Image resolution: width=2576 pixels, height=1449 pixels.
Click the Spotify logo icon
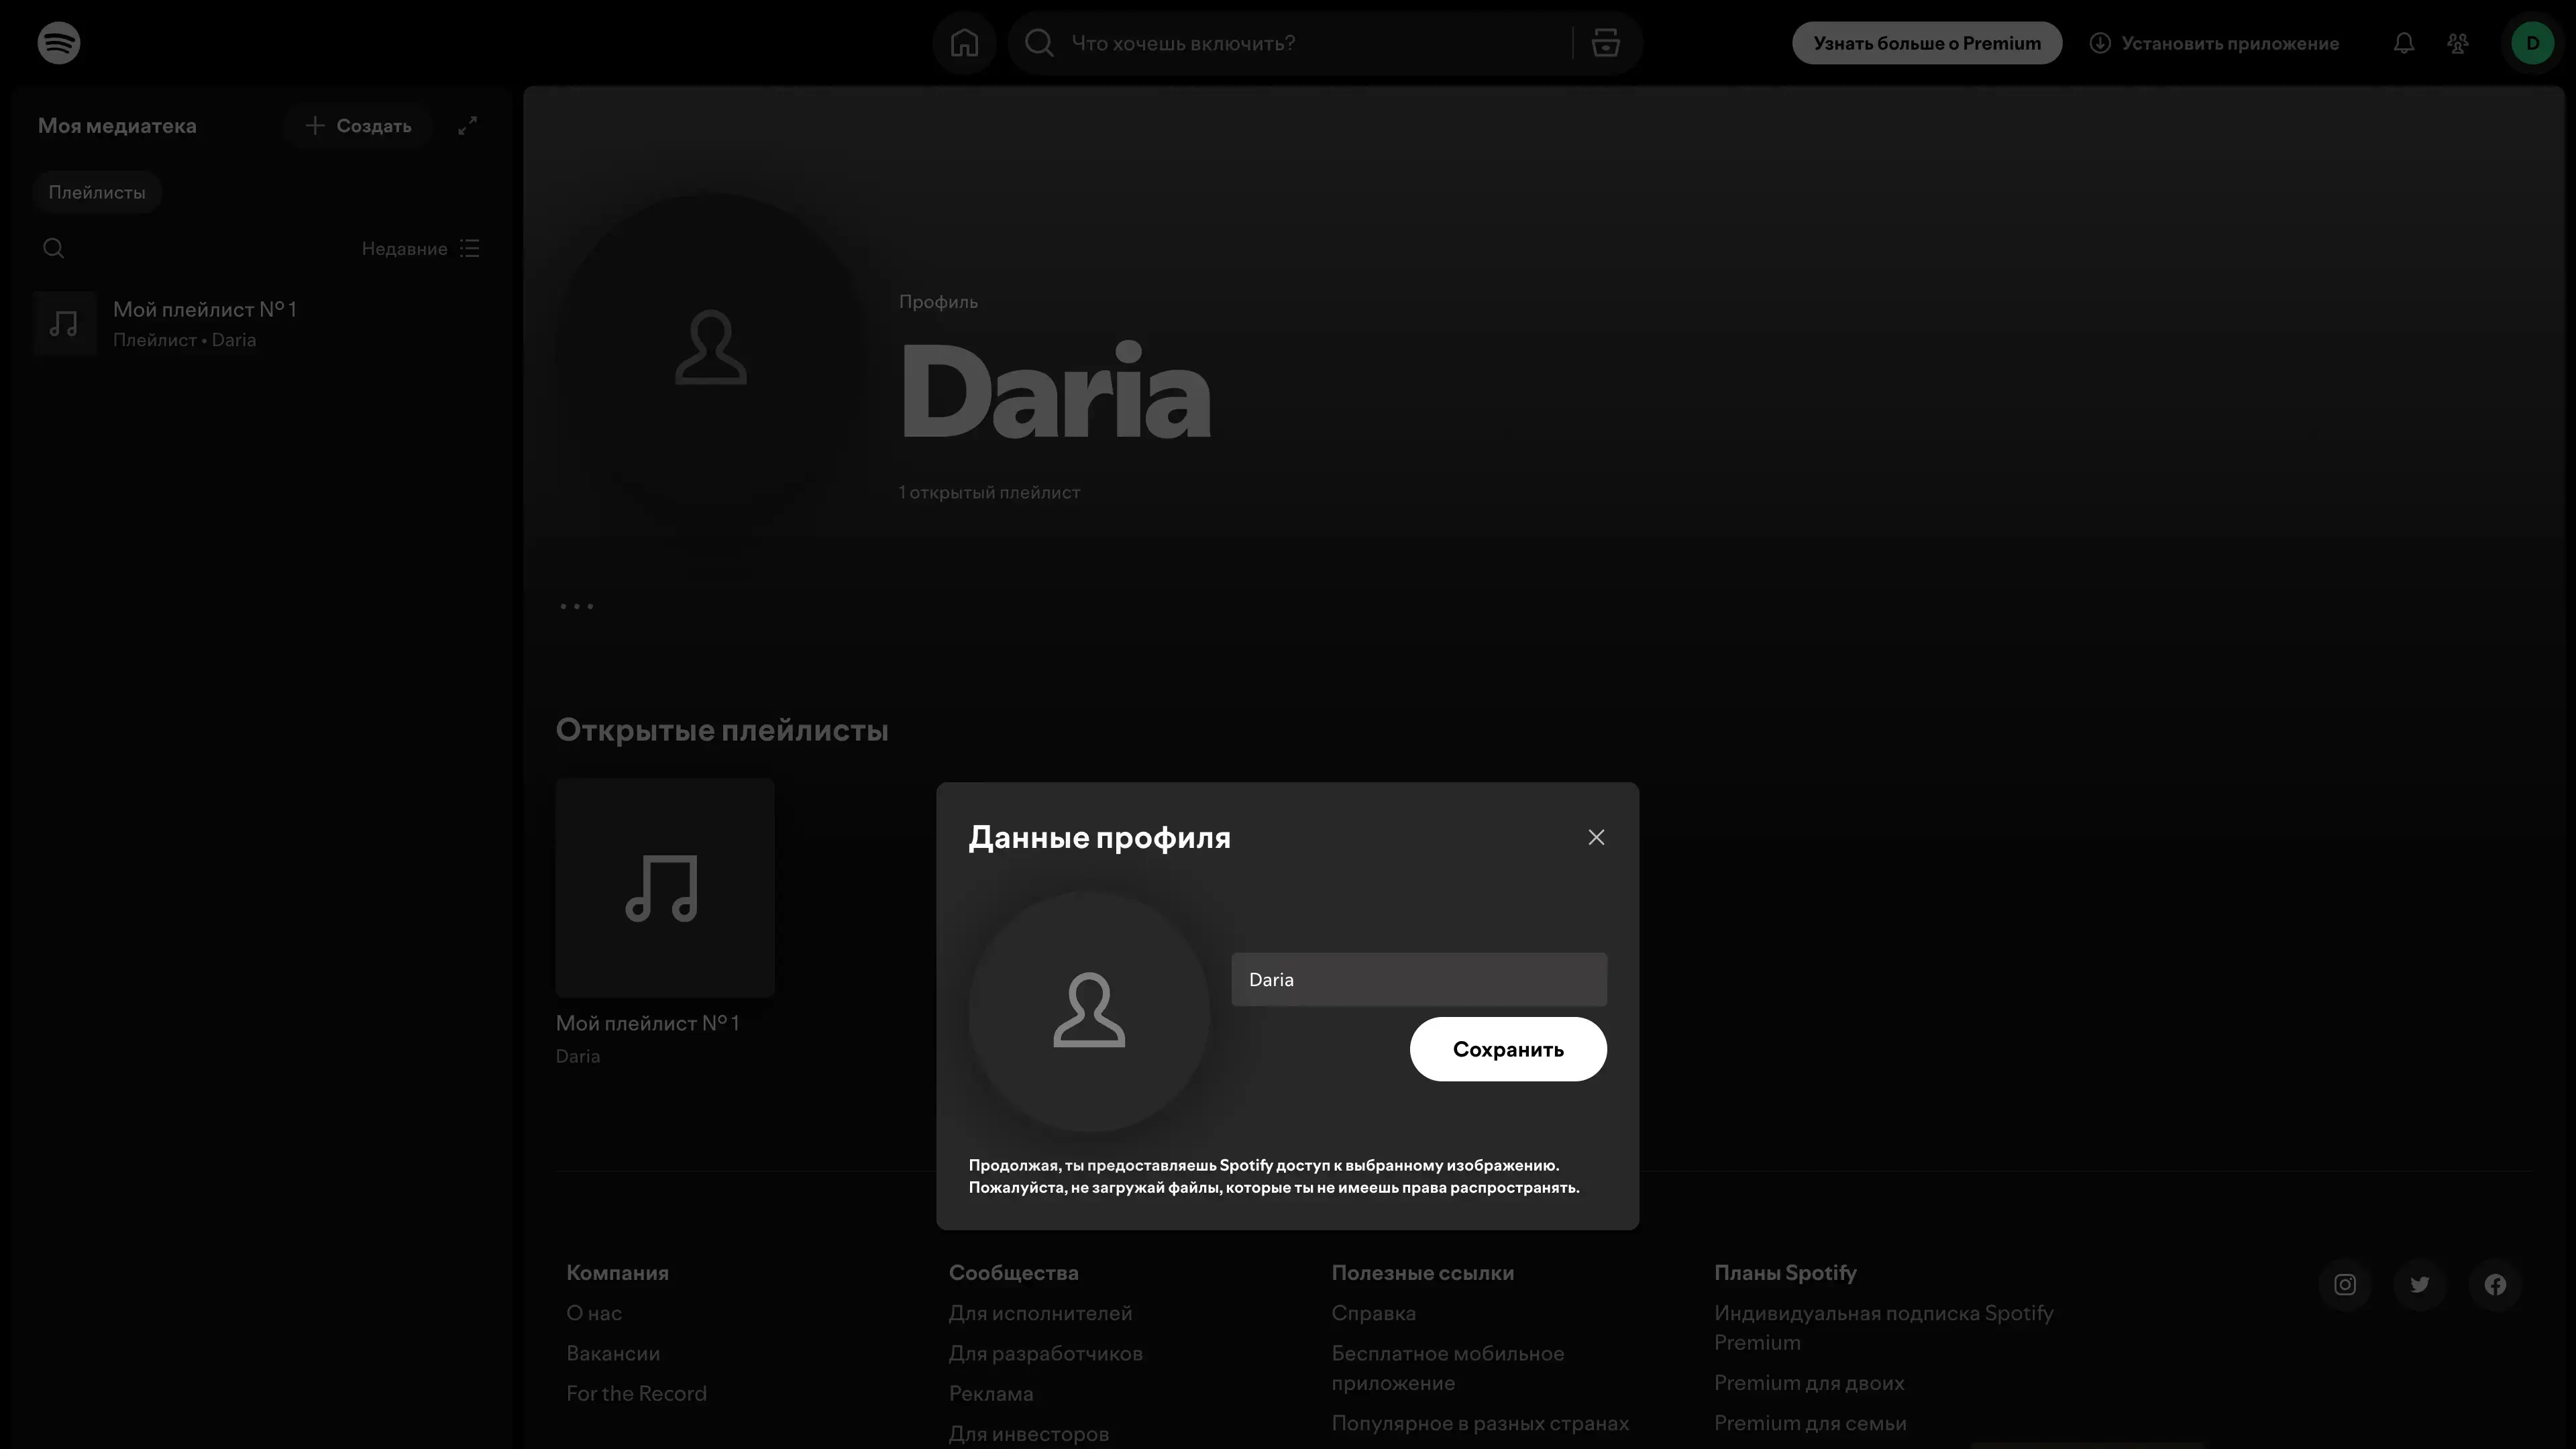pyautogui.click(x=59, y=43)
